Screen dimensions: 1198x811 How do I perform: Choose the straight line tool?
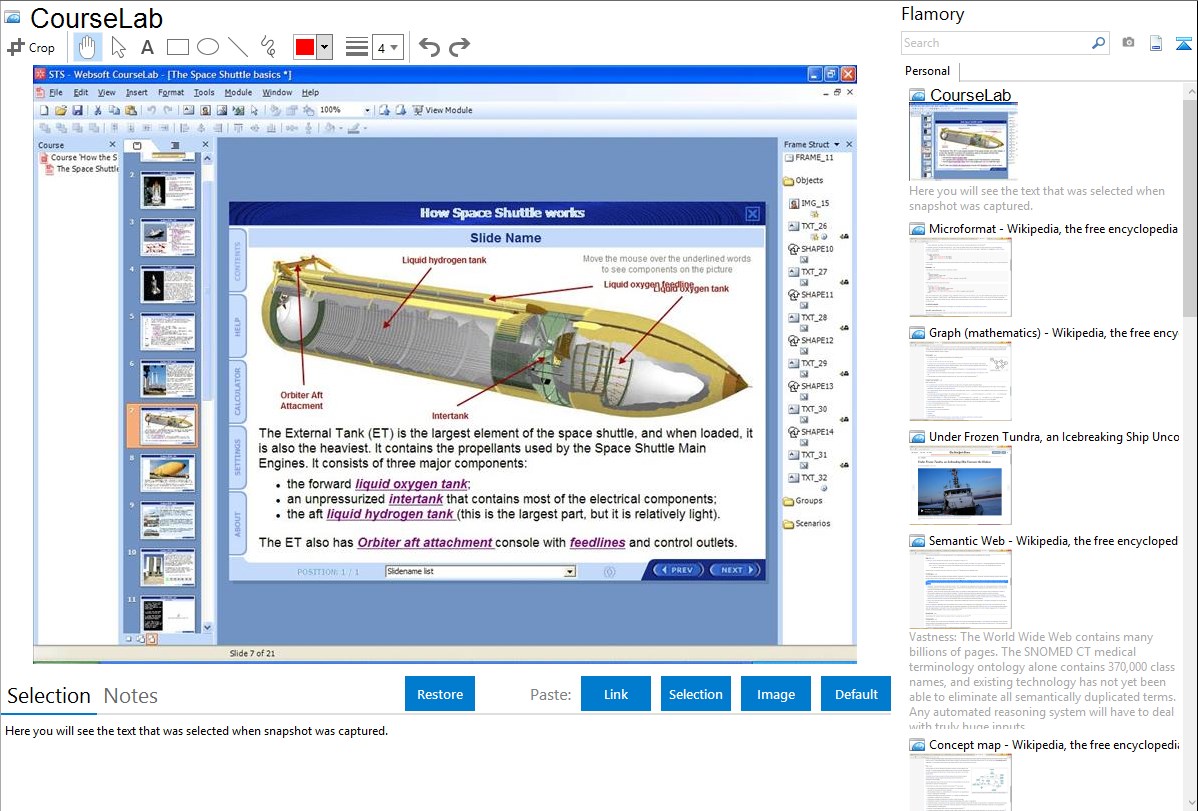pos(238,47)
